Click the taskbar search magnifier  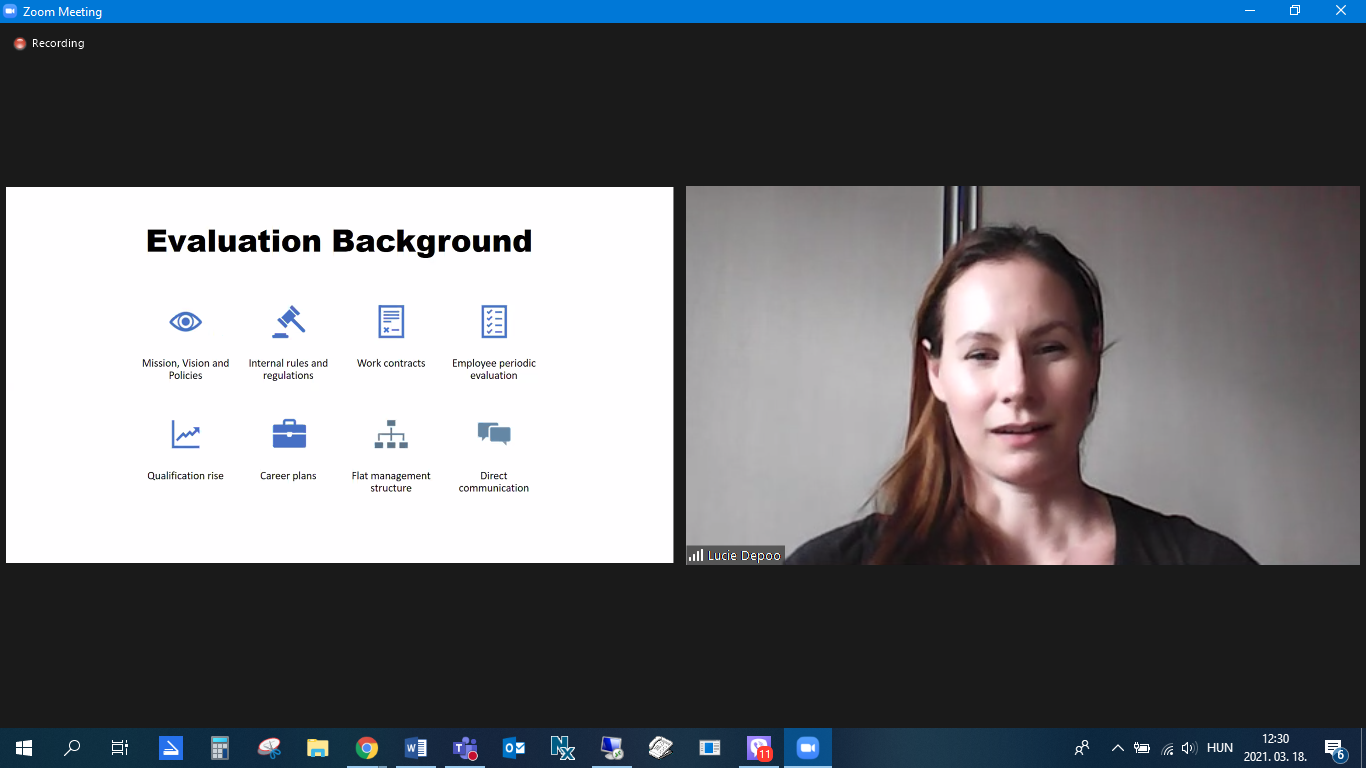point(72,748)
